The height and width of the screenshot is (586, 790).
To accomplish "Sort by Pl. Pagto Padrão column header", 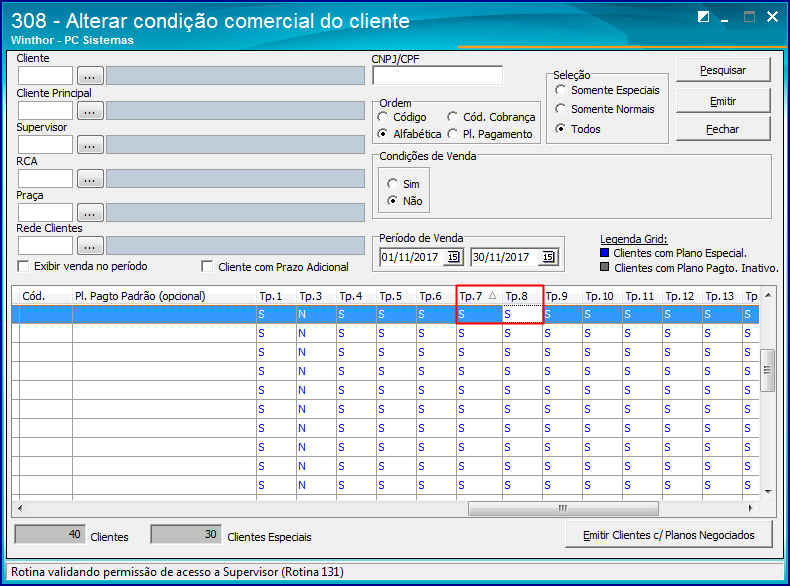I will tap(164, 296).
